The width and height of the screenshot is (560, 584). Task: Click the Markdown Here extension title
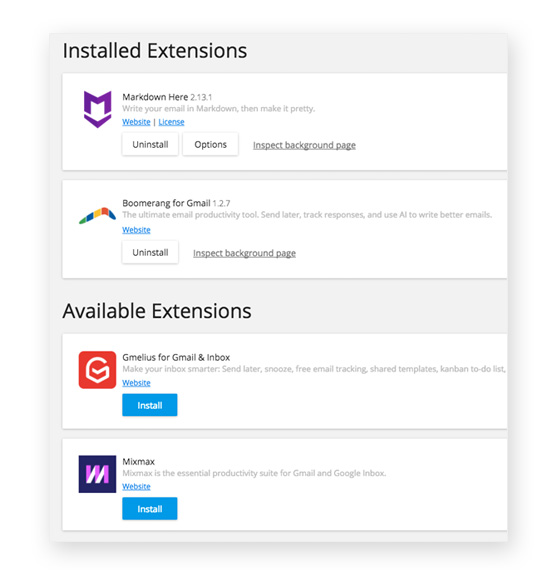pyautogui.click(x=155, y=97)
